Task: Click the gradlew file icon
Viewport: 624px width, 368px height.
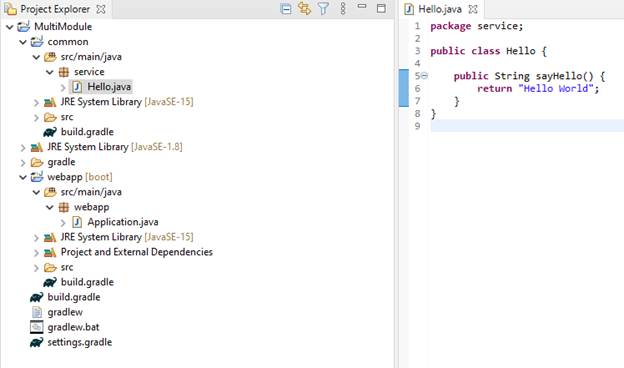Action: point(37,312)
